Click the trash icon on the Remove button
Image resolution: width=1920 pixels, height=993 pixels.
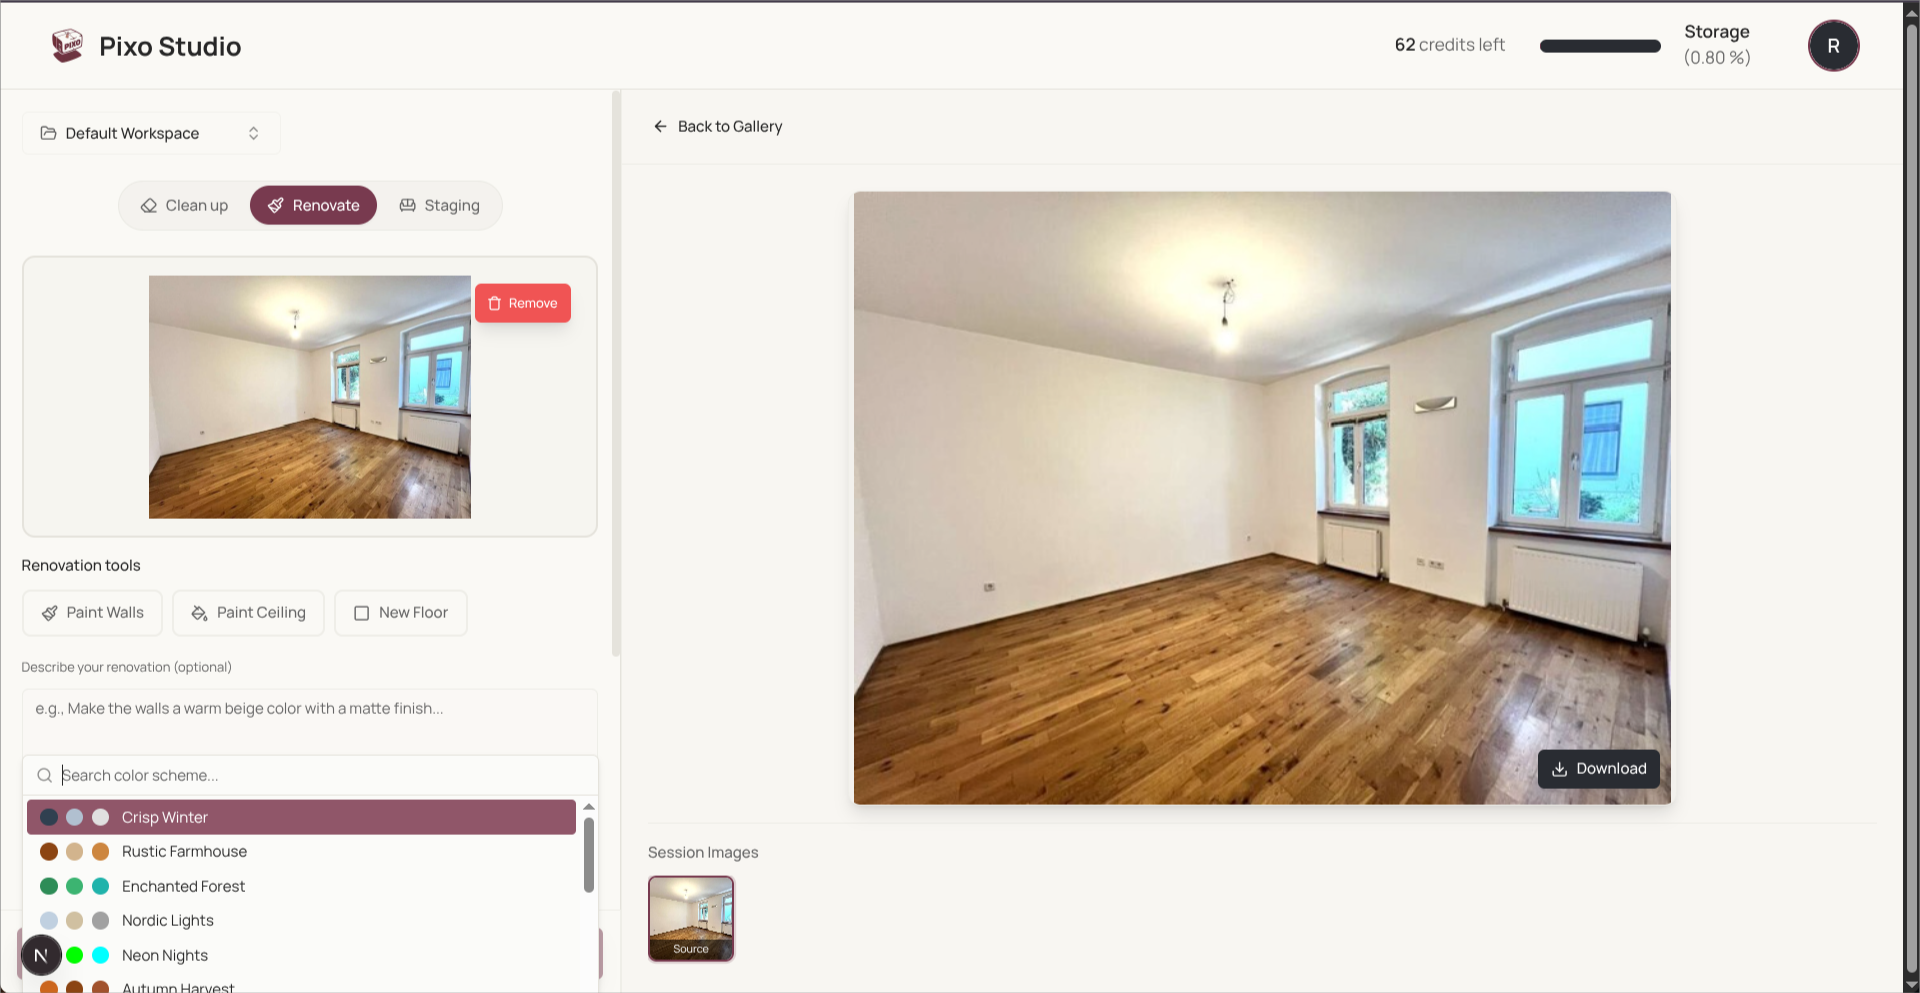[x=495, y=302]
